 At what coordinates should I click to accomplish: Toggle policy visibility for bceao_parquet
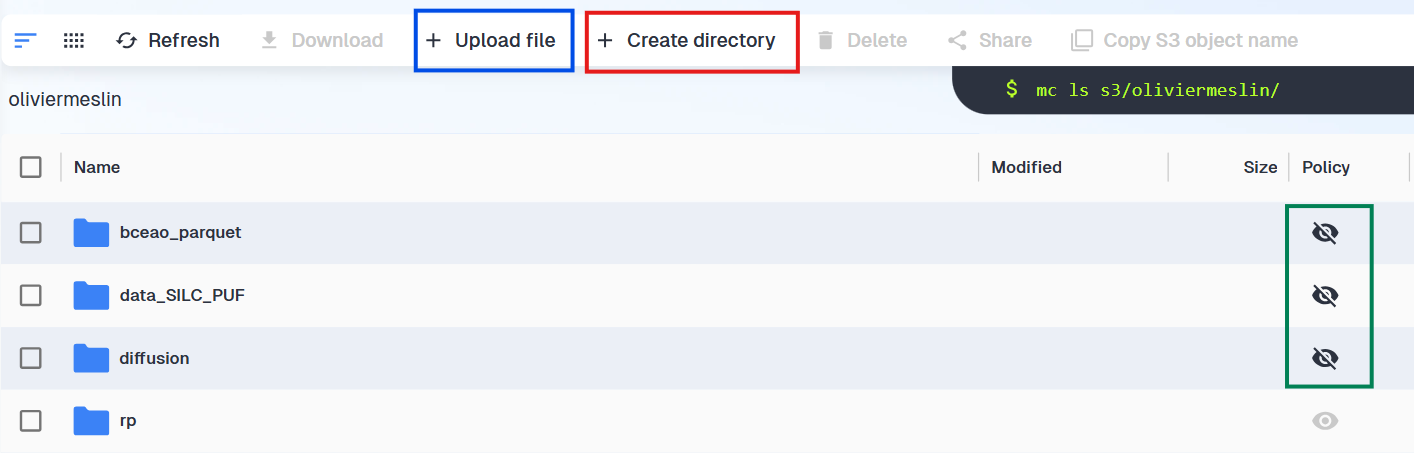pyautogui.click(x=1325, y=233)
